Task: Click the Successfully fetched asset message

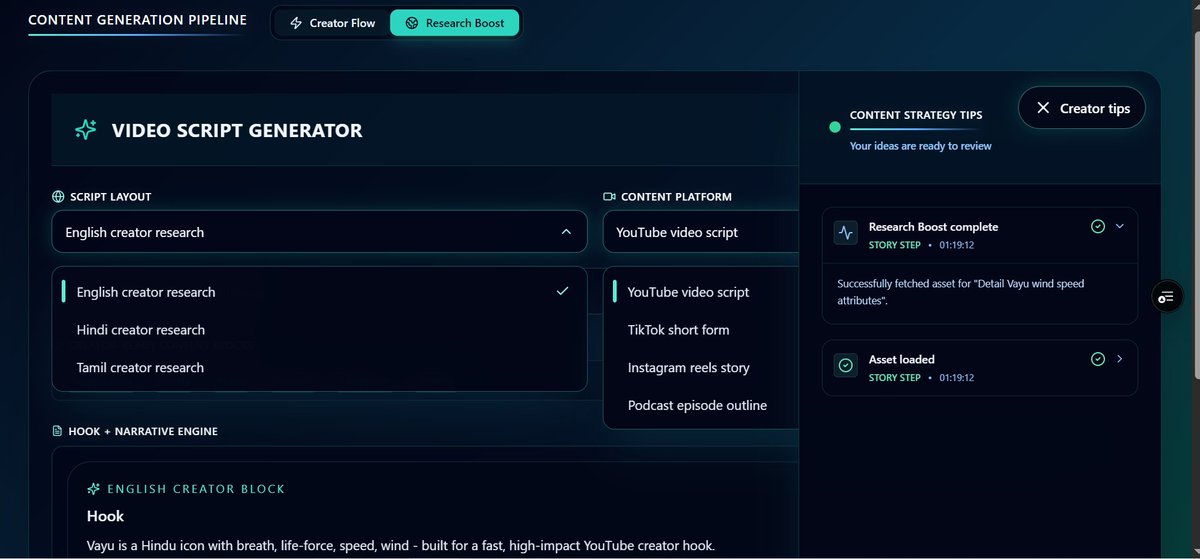Action: 961,292
